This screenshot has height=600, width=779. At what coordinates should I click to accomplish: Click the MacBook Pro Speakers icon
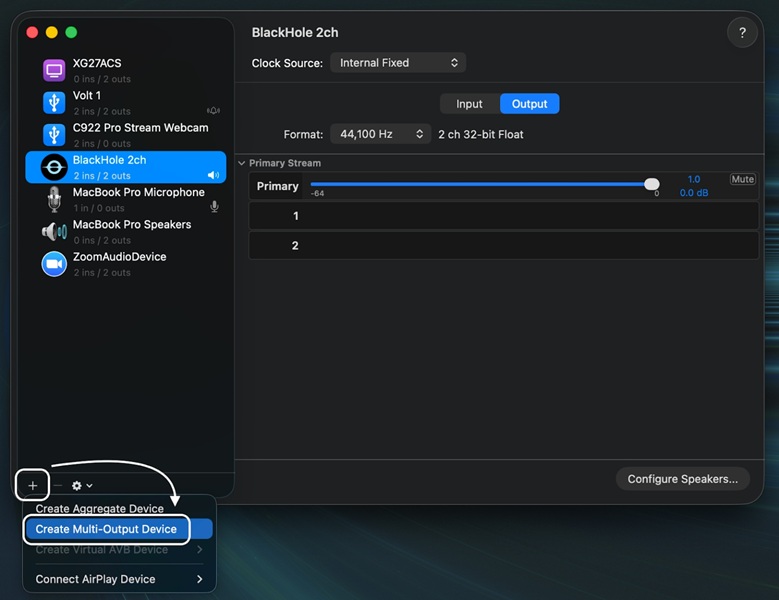click(54, 231)
